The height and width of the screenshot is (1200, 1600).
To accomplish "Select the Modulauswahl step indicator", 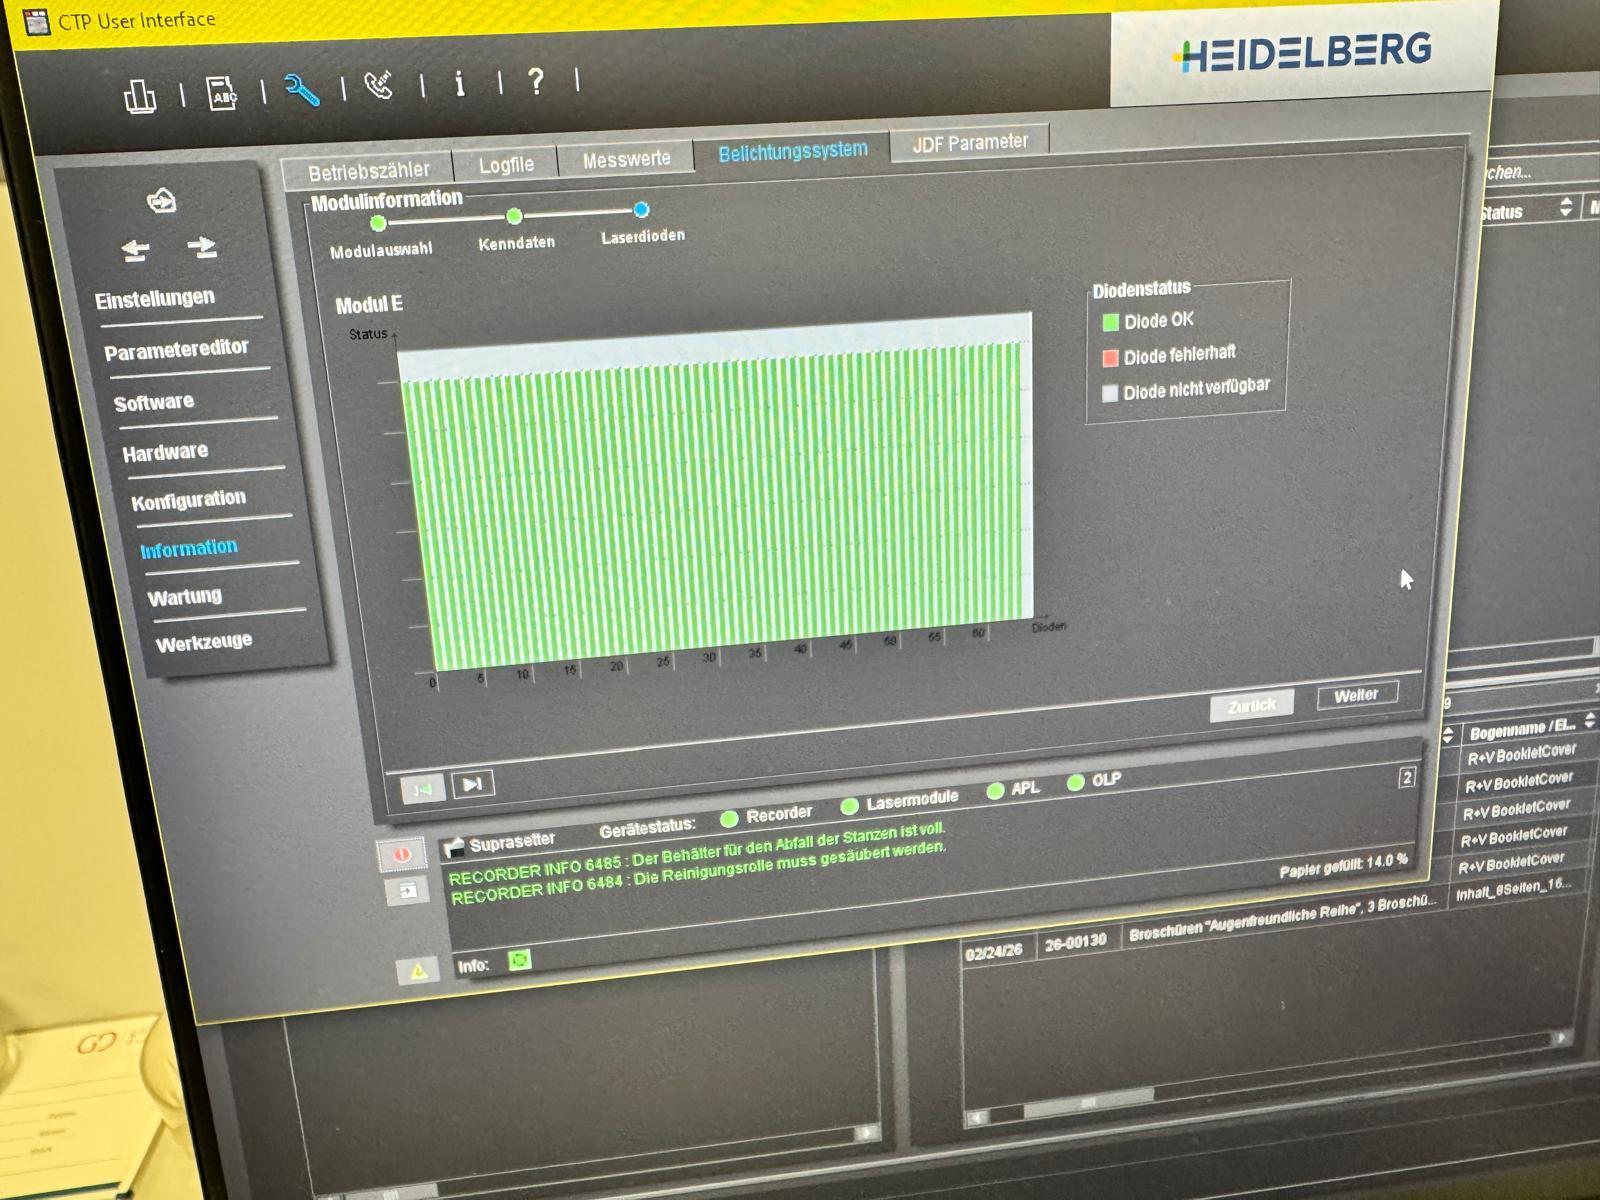I will 378,223.
